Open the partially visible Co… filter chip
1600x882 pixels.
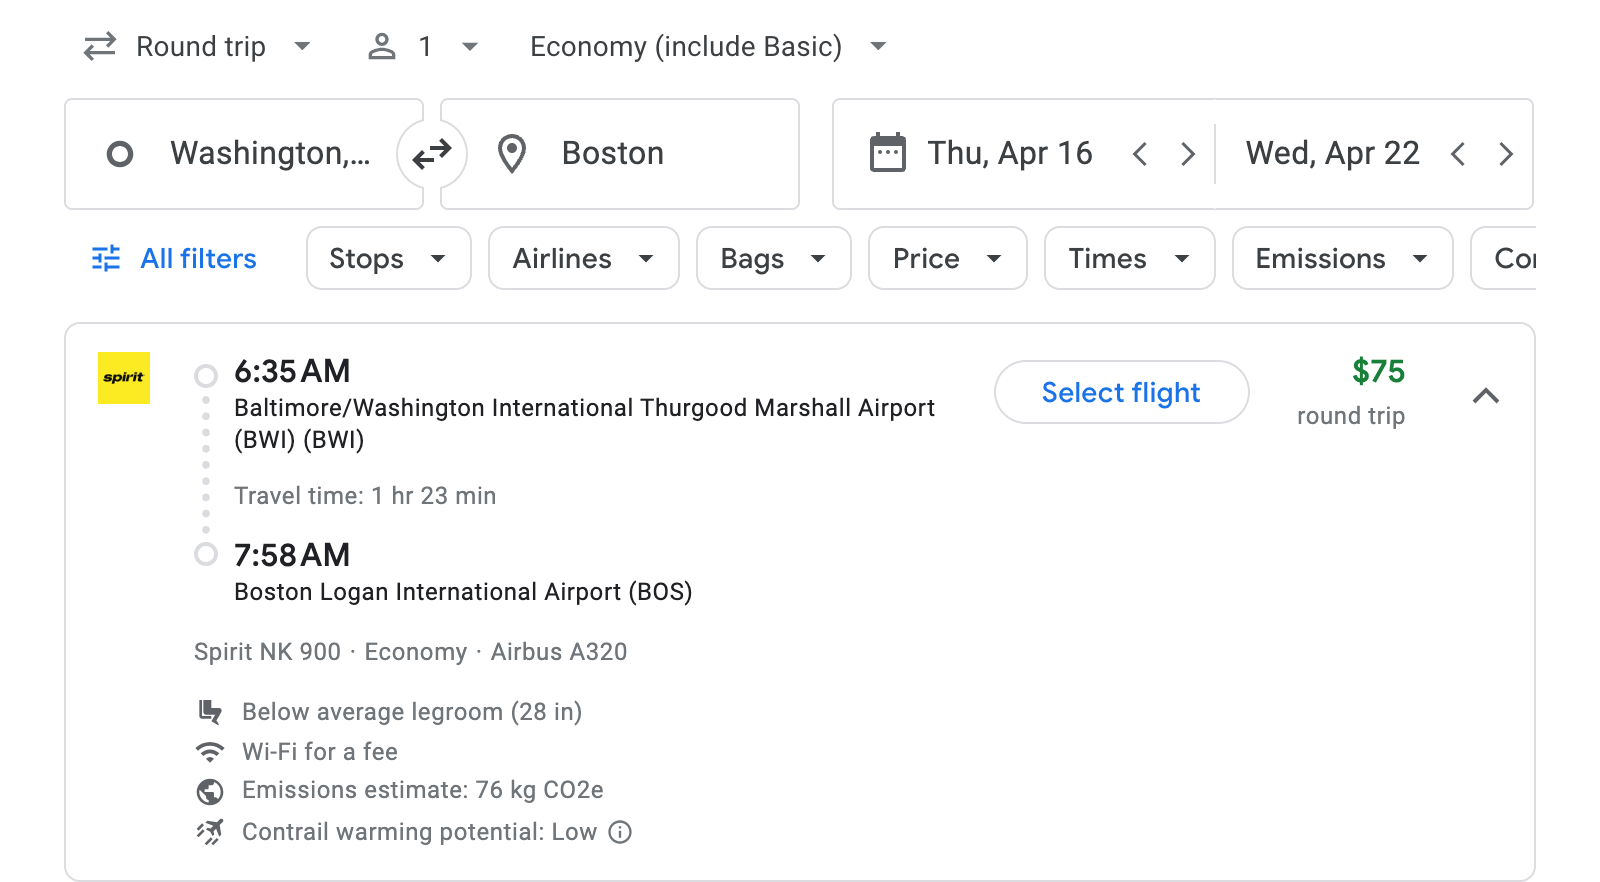(x=1504, y=259)
